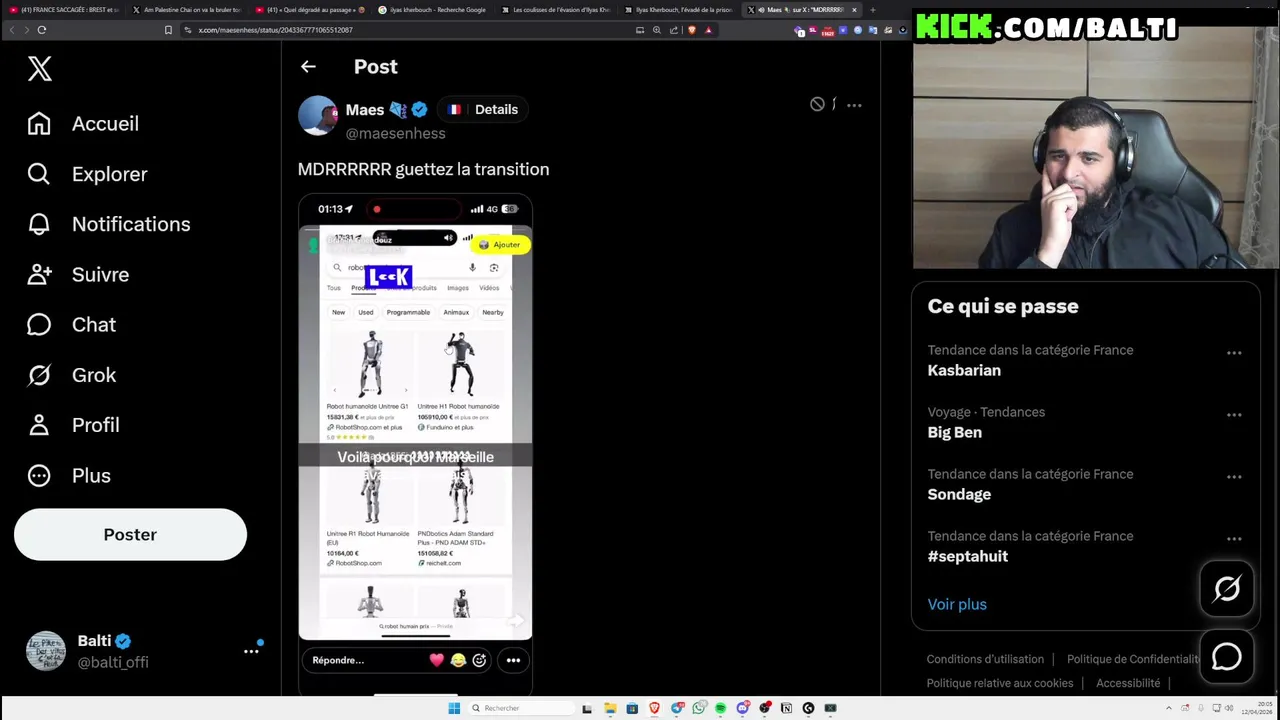Open WhatsApp from taskbar
1280x720 pixels.
coord(698,708)
